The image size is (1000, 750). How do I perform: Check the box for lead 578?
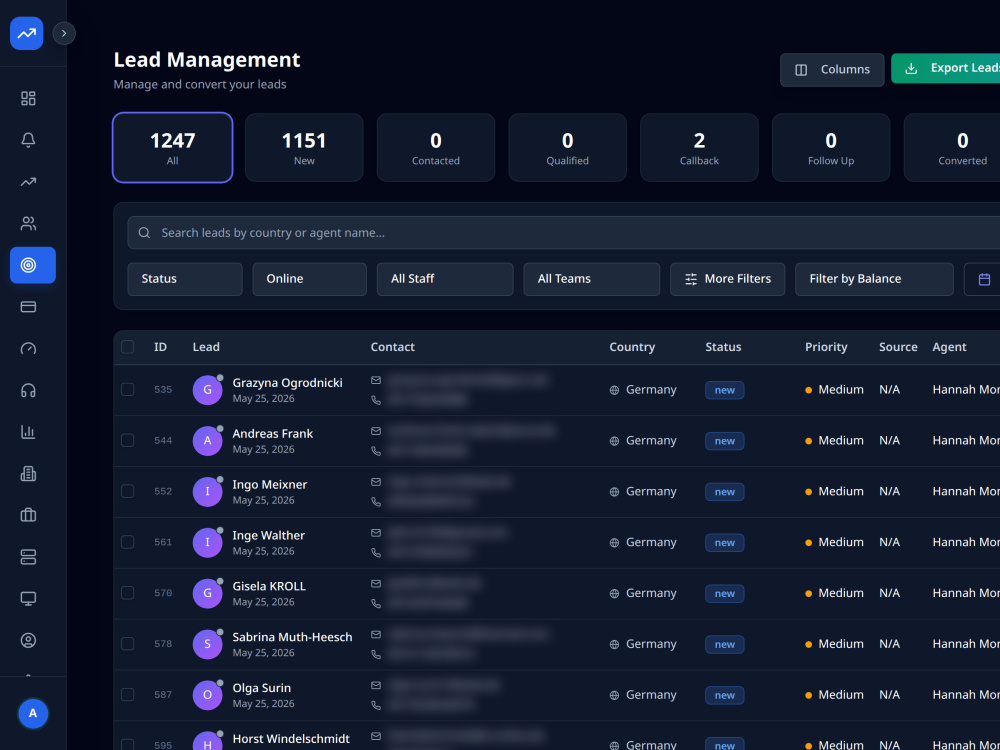click(128, 644)
